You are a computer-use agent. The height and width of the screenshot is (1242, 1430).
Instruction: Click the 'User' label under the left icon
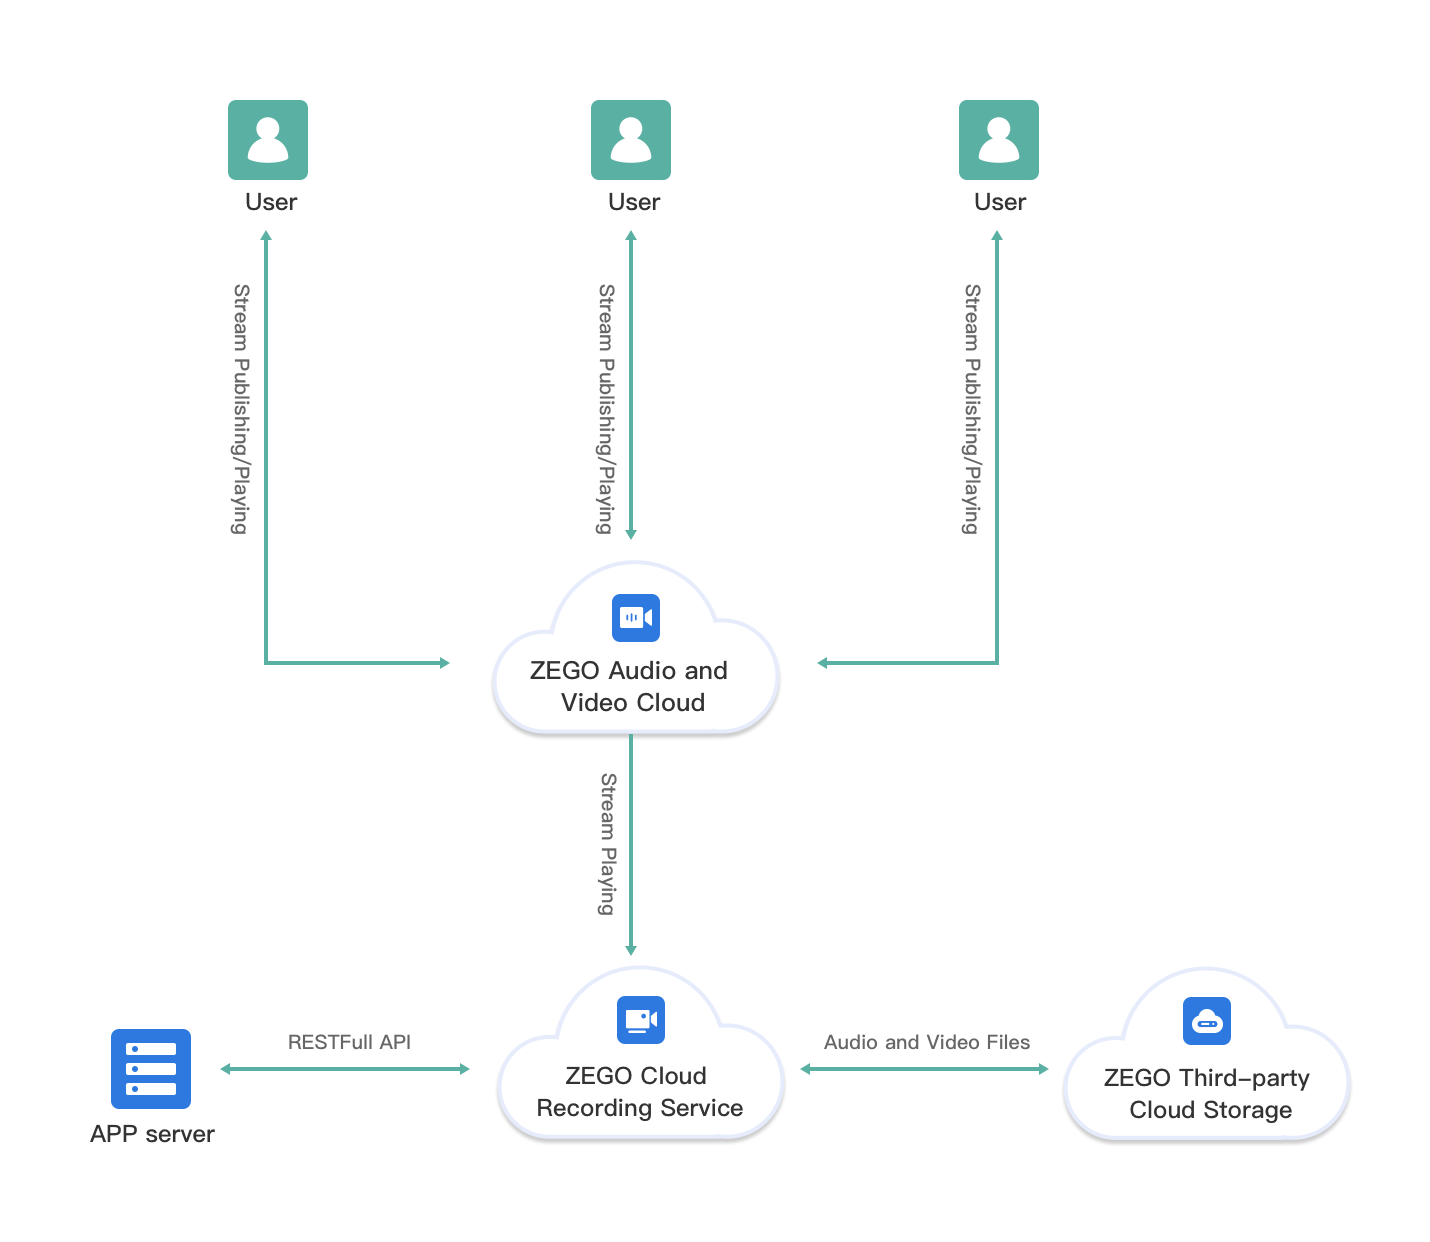click(x=271, y=202)
